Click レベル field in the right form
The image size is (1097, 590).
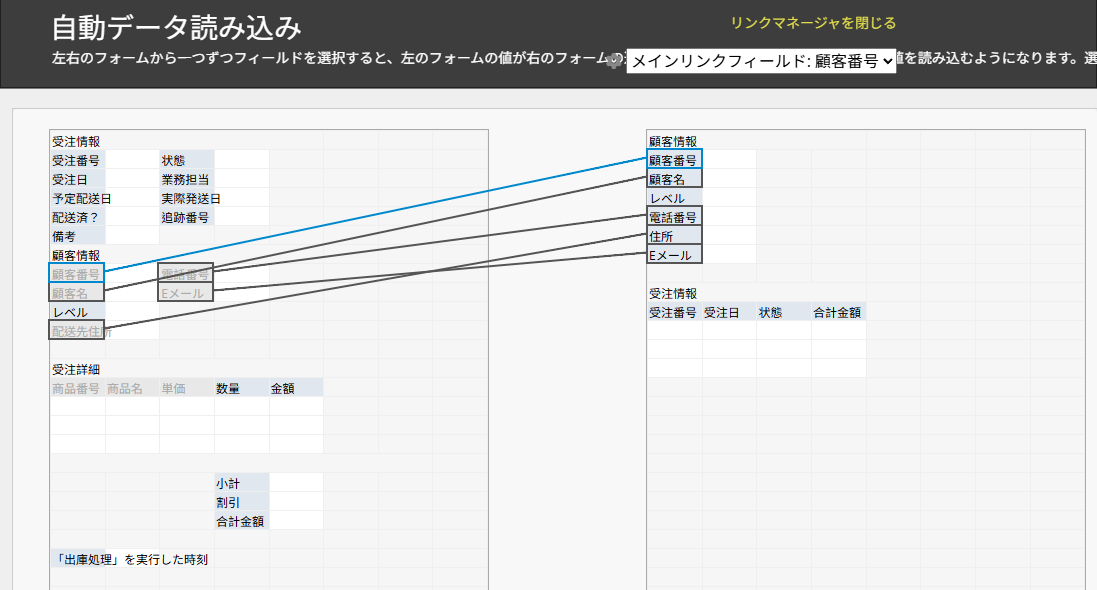(674, 198)
